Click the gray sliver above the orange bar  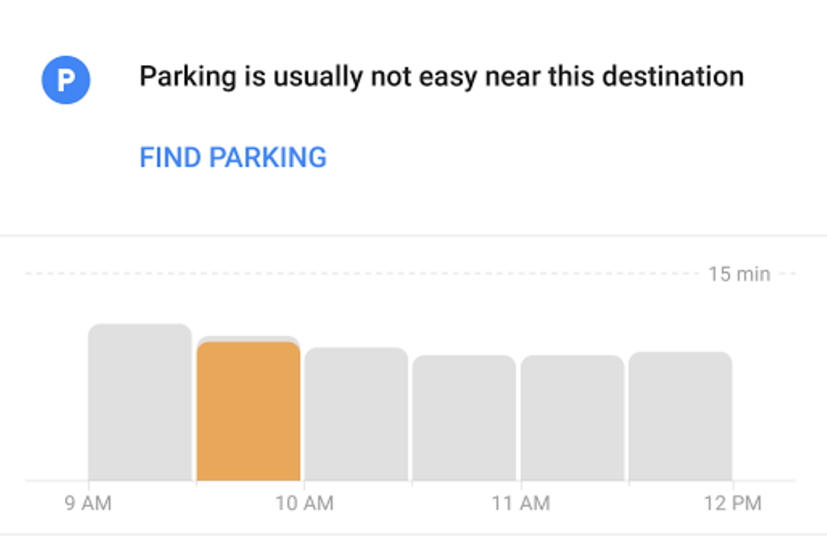pyautogui.click(x=248, y=339)
